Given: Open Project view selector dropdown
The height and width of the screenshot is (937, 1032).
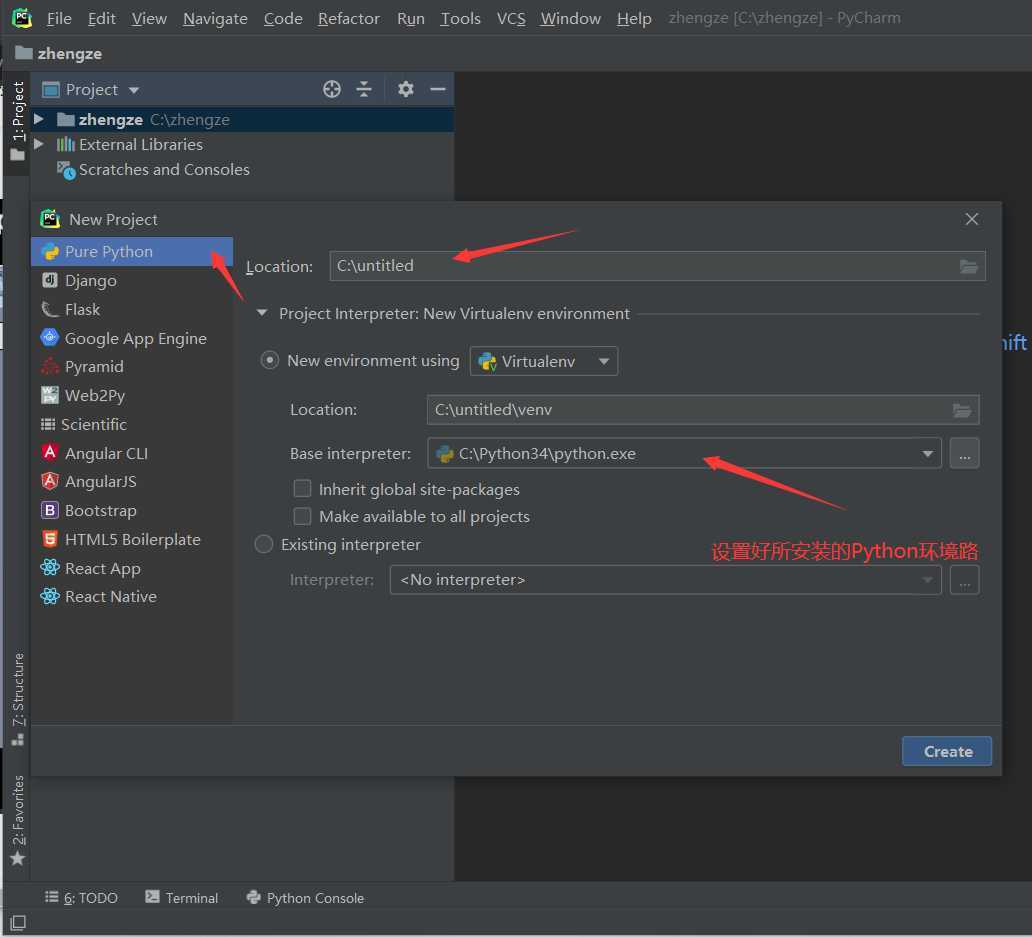Looking at the screenshot, I should click(x=91, y=89).
